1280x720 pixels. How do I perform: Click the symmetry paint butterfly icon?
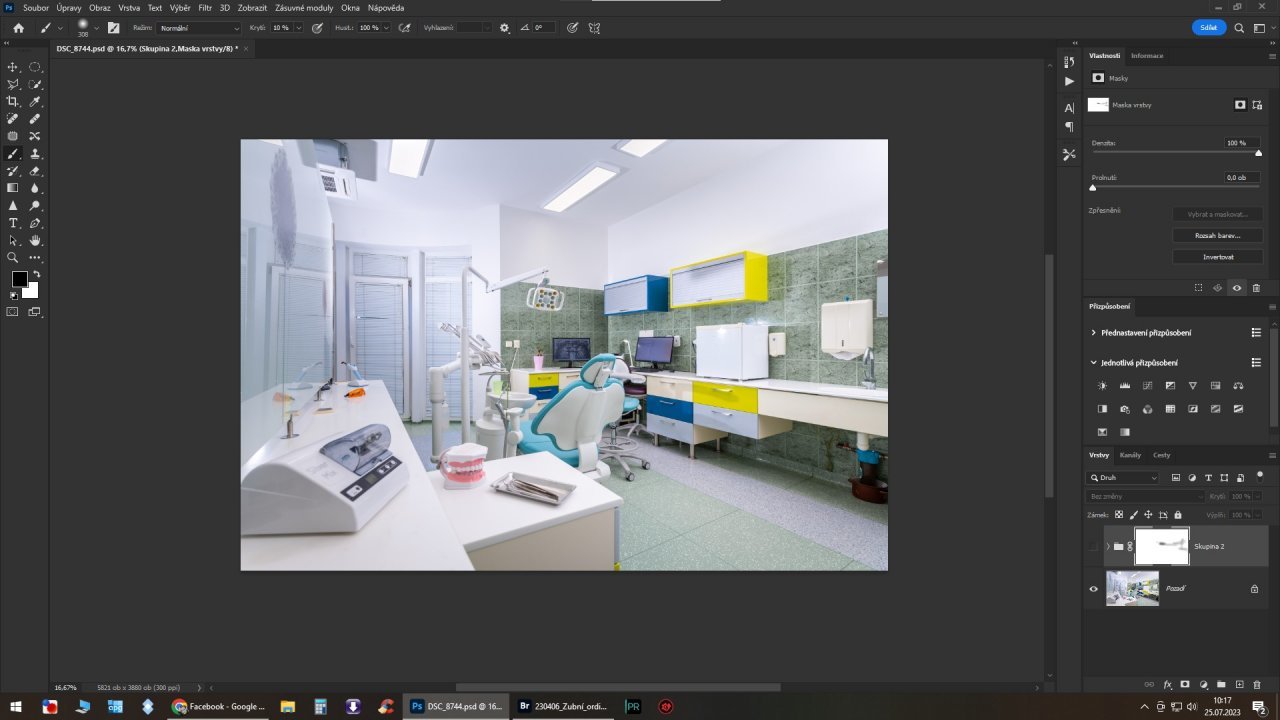(x=594, y=28)
